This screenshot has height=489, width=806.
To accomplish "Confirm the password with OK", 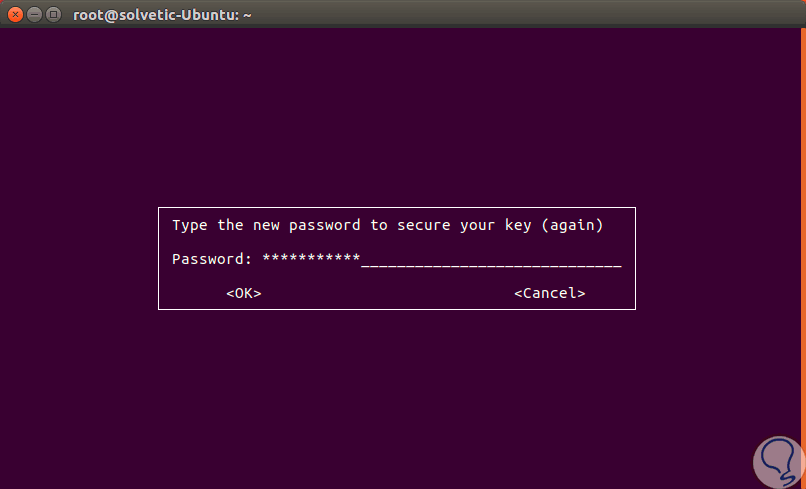I will coord(243,293).
